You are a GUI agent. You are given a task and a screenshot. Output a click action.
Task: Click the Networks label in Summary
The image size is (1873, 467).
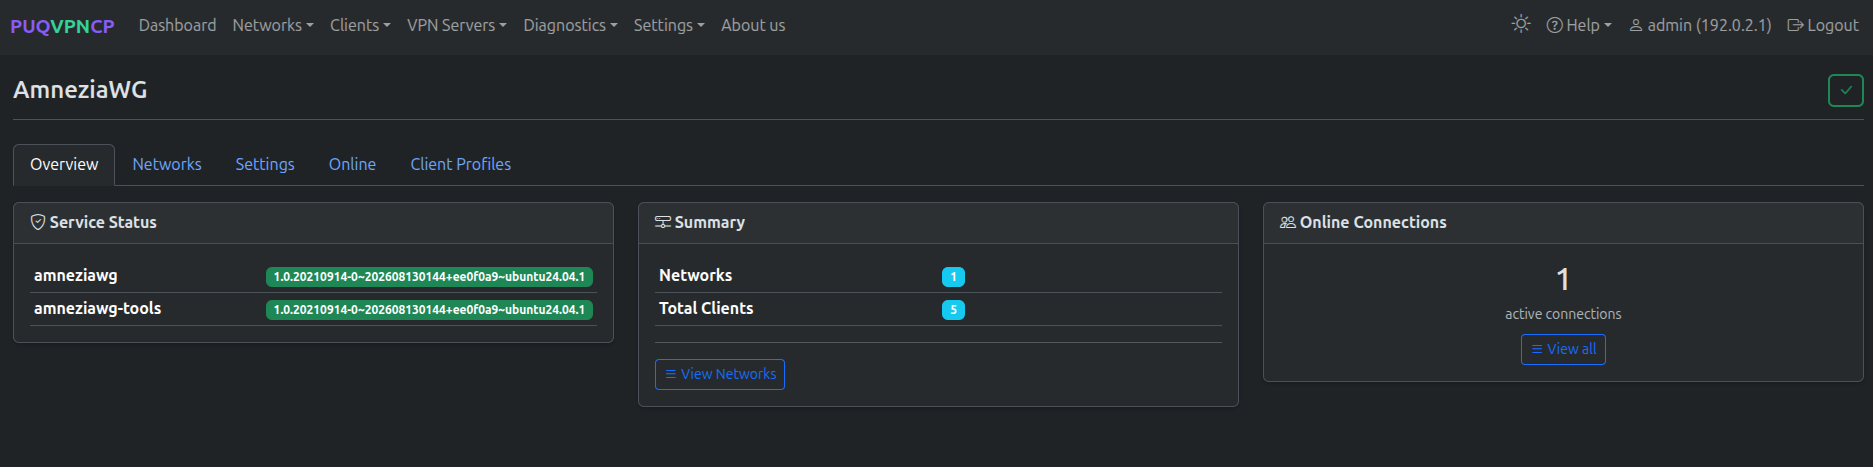click(695, 275)
